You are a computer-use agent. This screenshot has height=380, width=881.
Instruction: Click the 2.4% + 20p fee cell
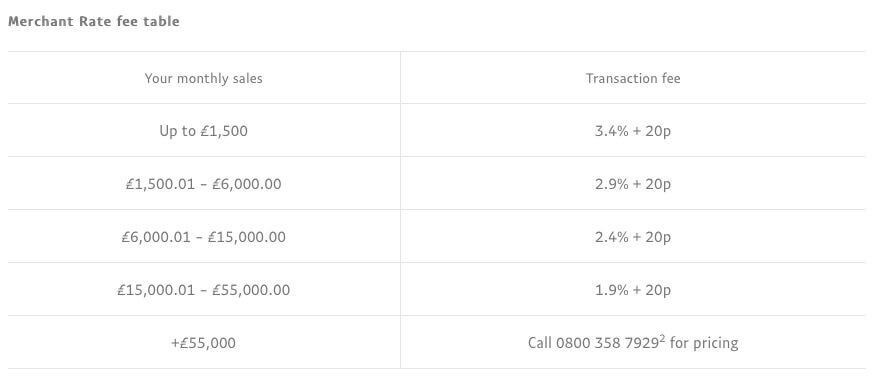[x=633, y=237]
